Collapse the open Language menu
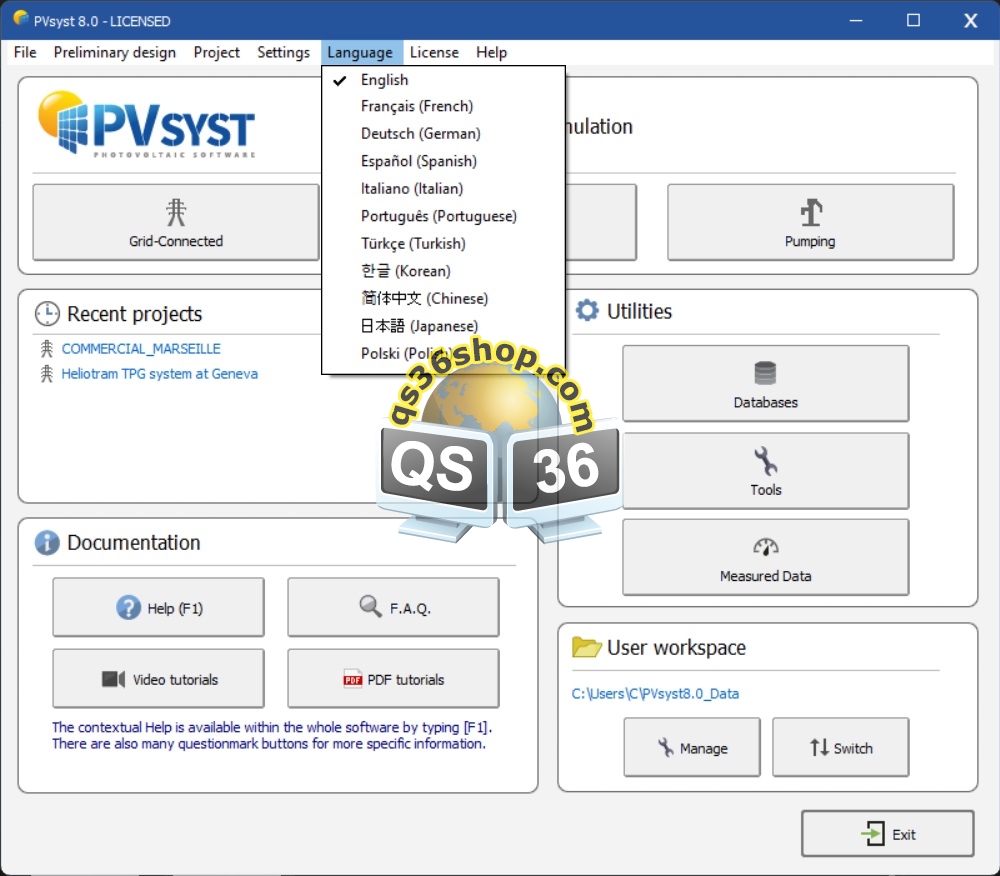The image size is (1000, 876). [360, 52]
